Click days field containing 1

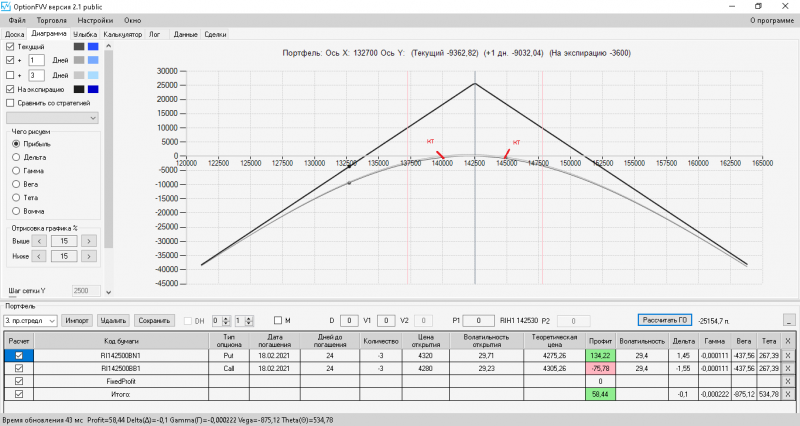tap(36, 60)
